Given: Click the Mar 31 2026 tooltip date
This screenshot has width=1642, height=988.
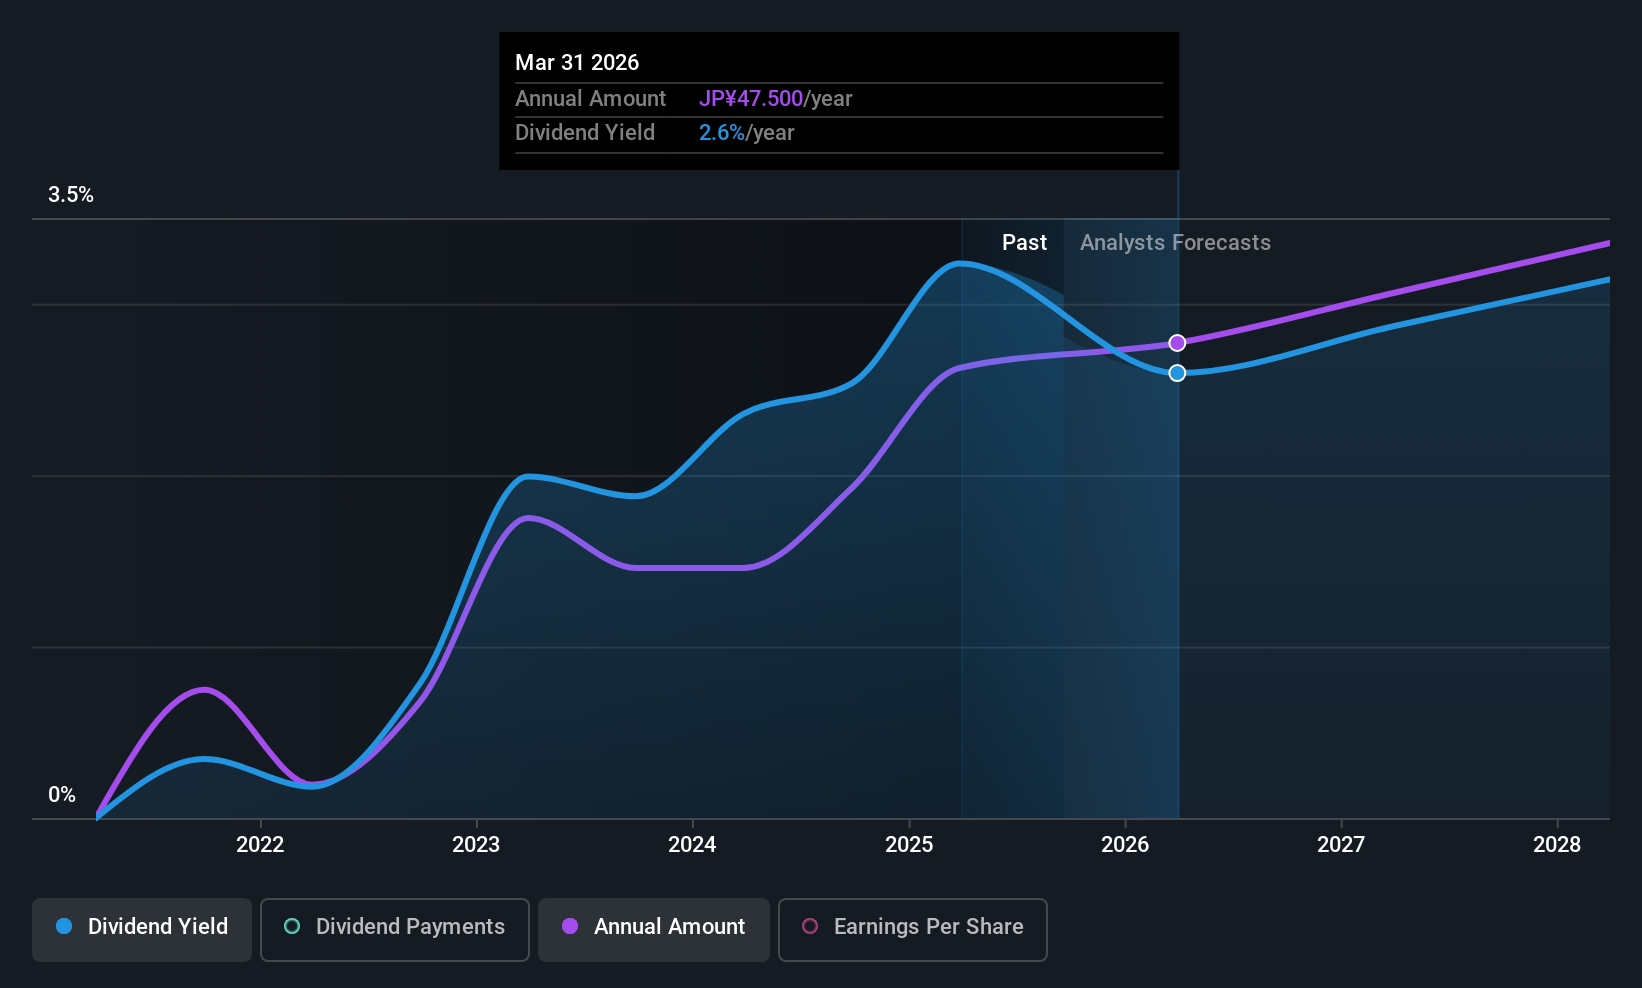Looking at the screenshot, I should (x=577, y=62).
